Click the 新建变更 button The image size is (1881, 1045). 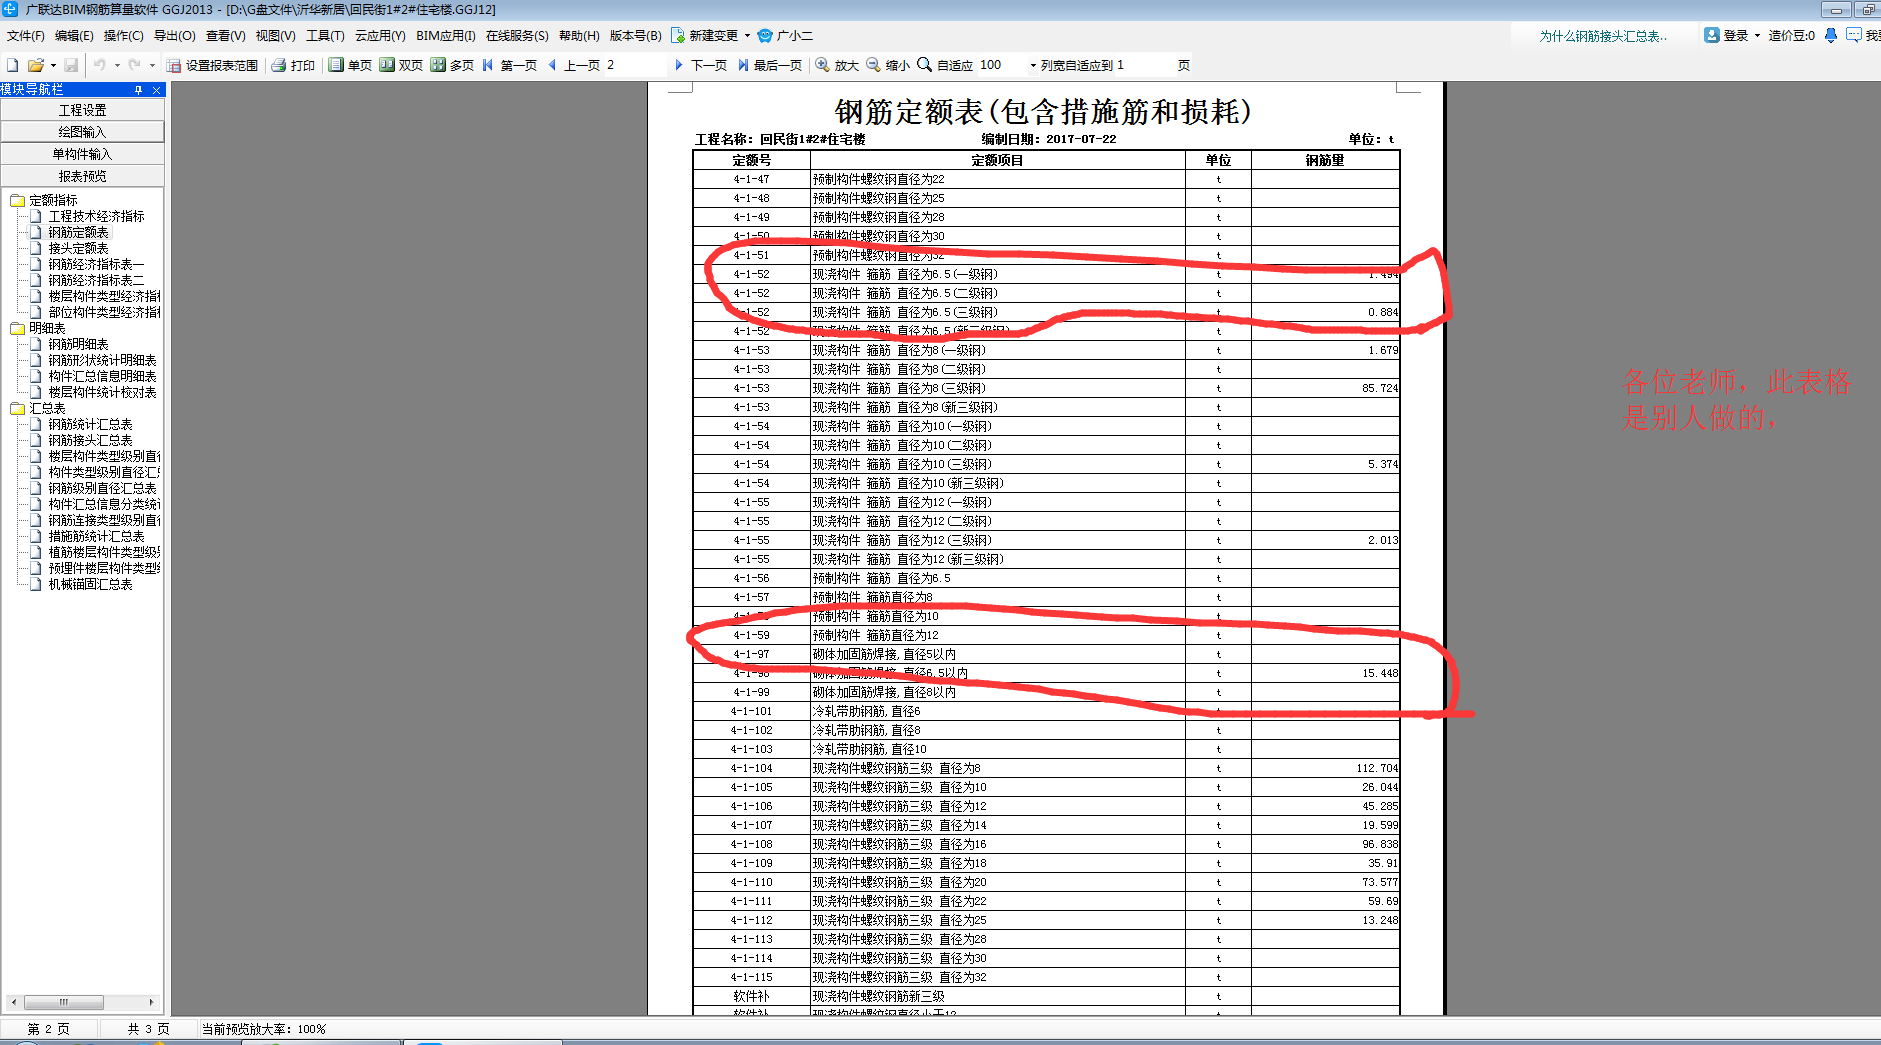click(x=704, y=36)
